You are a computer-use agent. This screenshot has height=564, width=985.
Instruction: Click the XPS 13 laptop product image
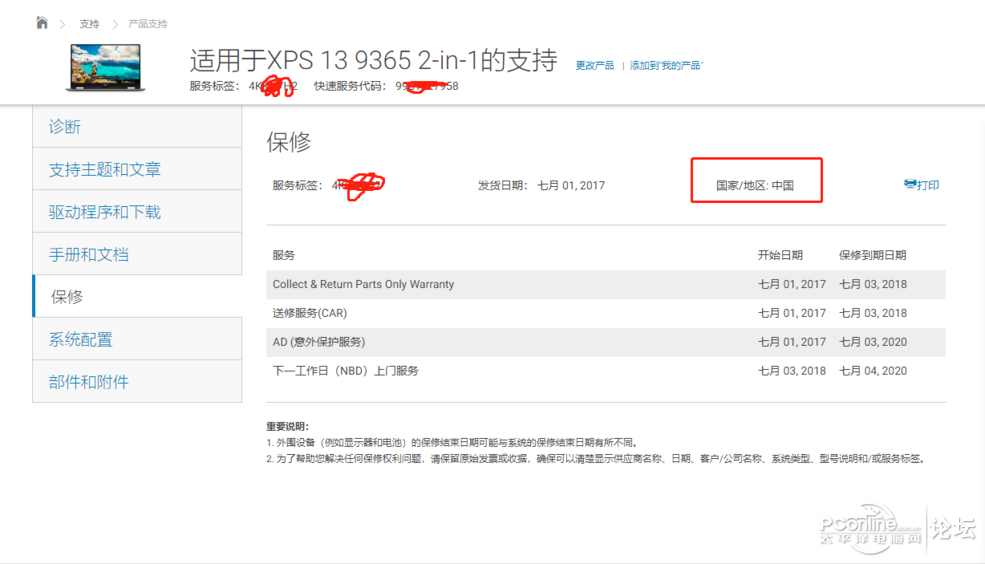[x=106, y=68]
